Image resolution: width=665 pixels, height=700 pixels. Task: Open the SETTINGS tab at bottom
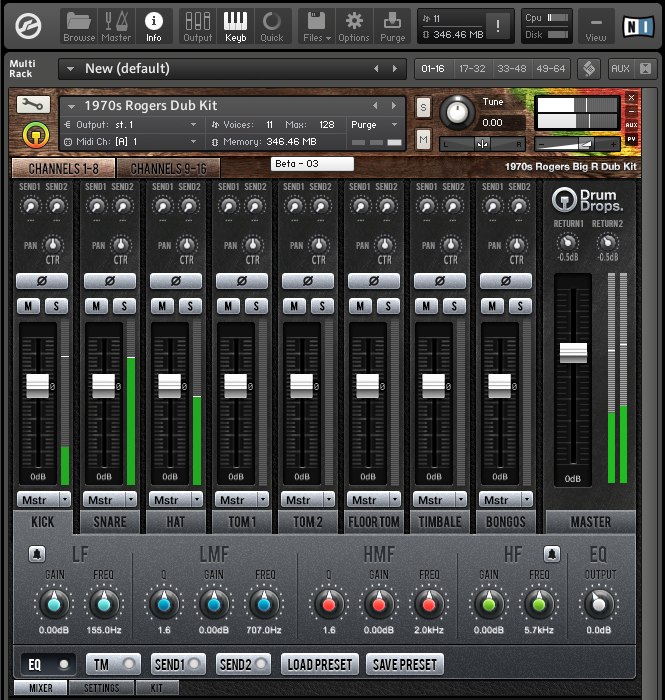[101, 688]
